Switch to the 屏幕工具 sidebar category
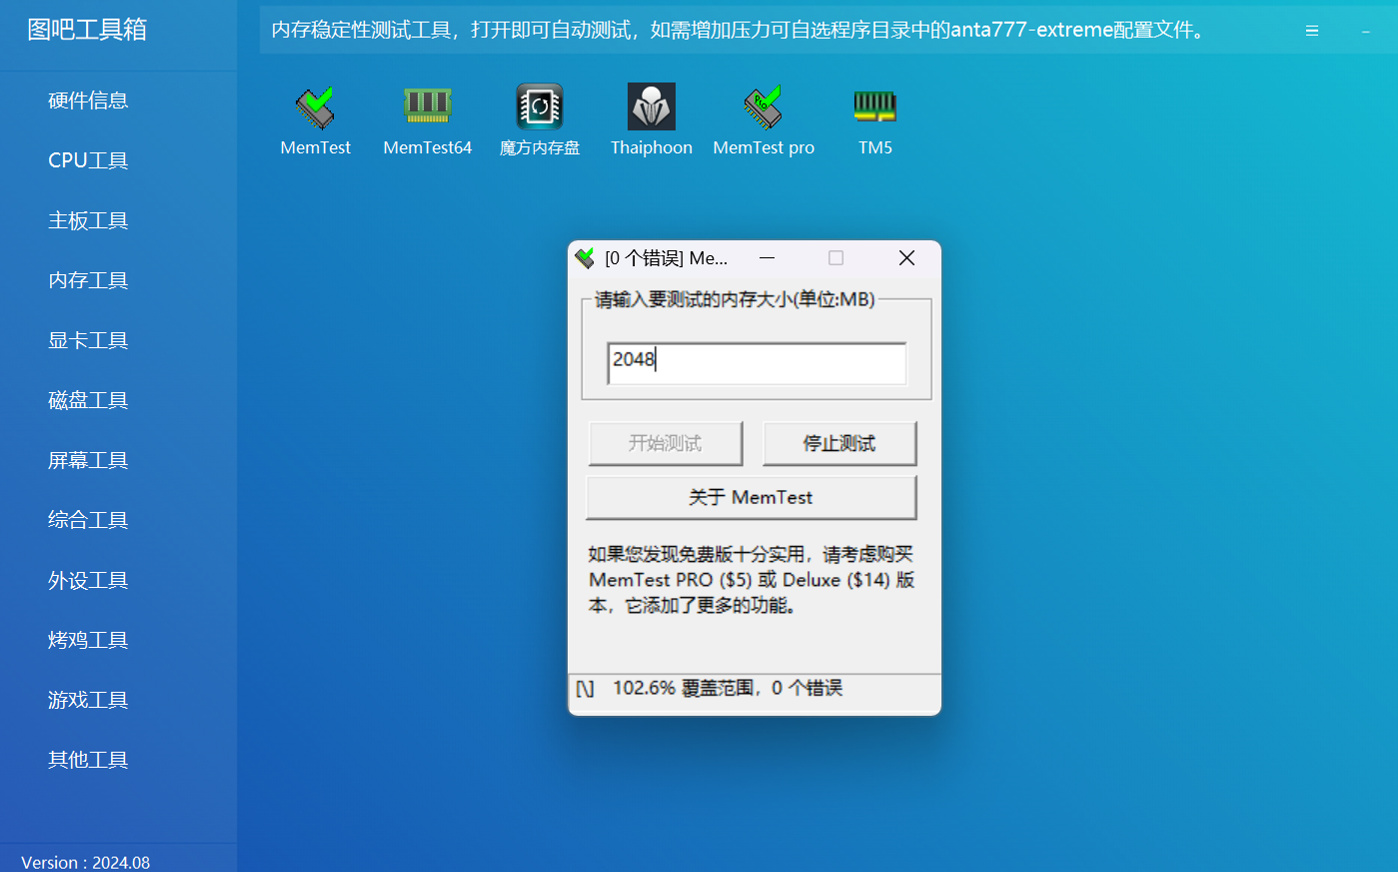Screen dimensions: 1398x872 coord(88,460)
